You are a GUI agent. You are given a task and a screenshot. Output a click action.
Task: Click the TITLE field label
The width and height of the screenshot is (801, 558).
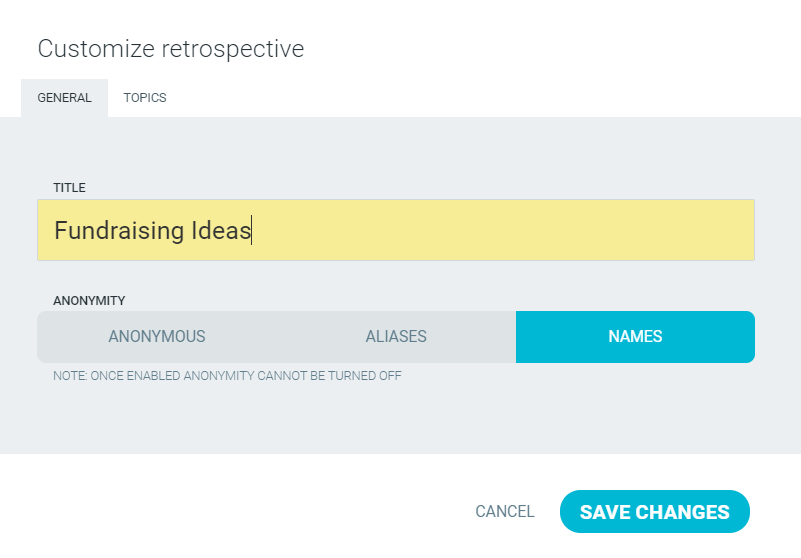69,188
